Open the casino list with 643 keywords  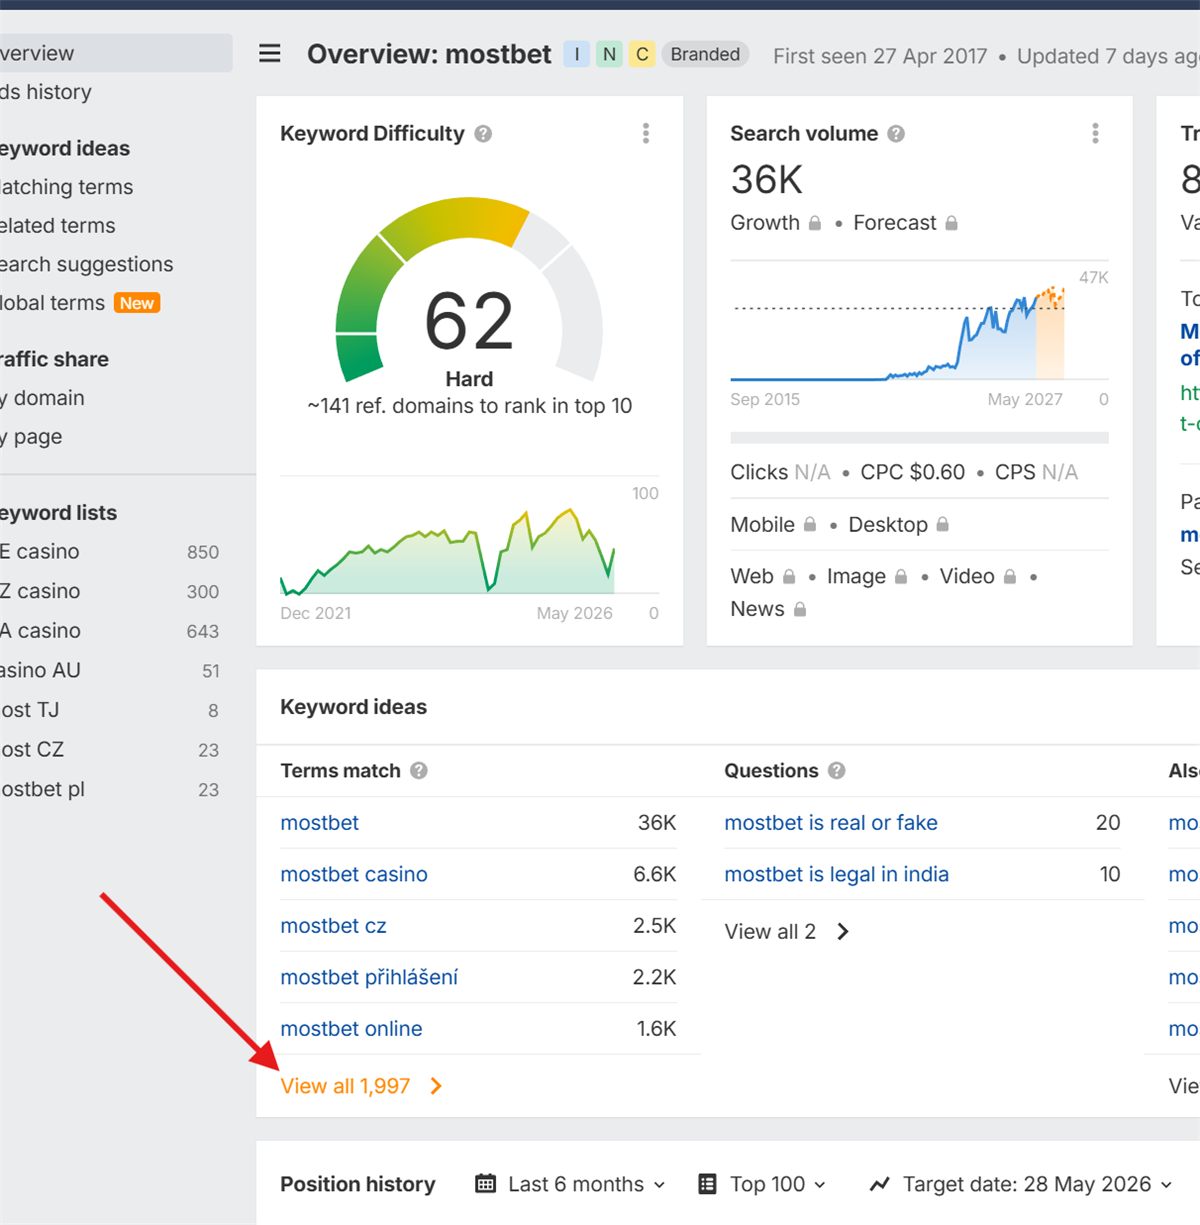pyautogui.click(x=110, y=631)
